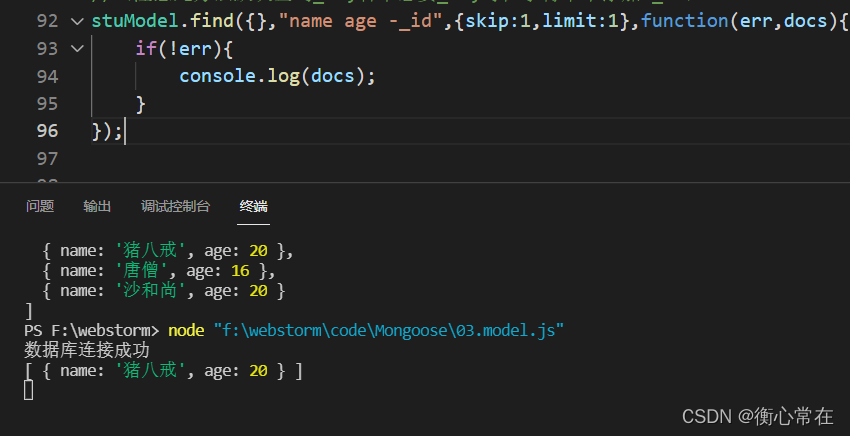Viewport: 850px width, 436px height.
Task: Click line number 94 in the gutter
Action: [x=47, y=76]
